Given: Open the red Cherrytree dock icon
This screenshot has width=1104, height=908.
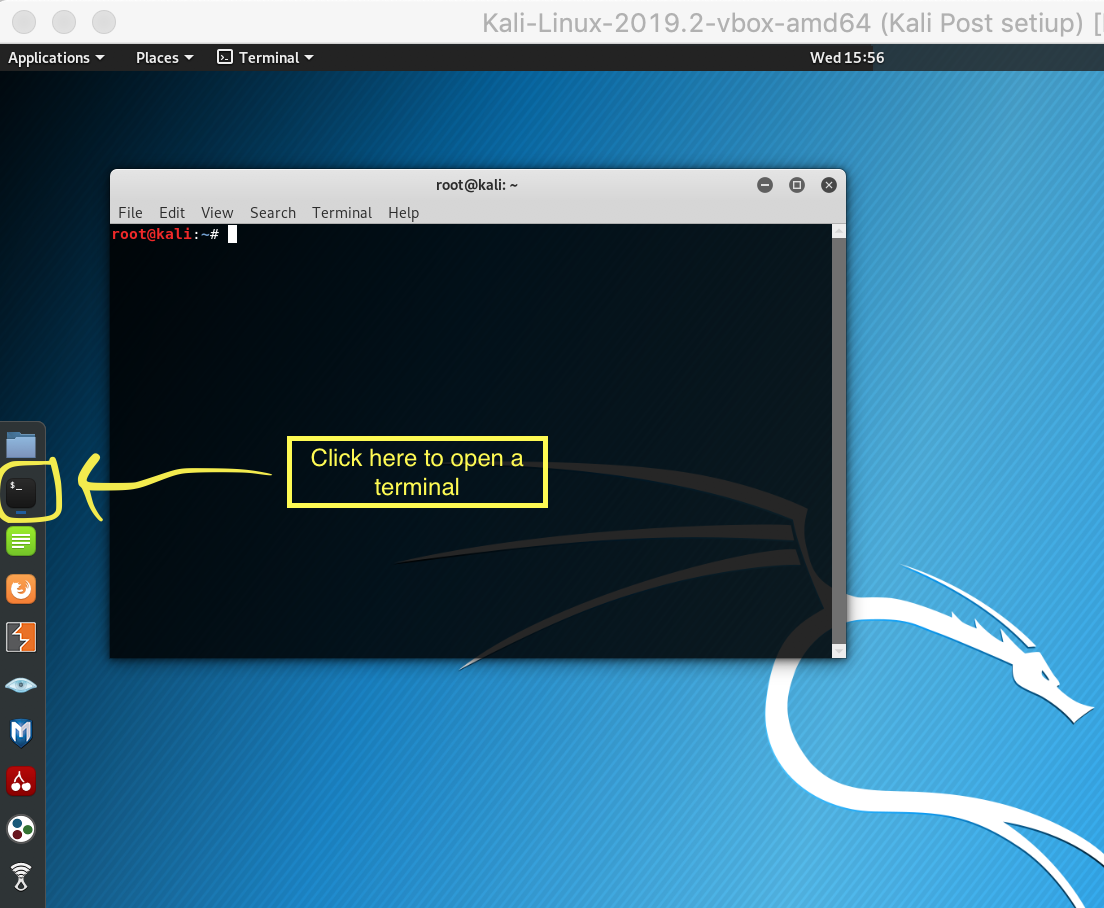Looking at the screenshot, I should [21, 781].
